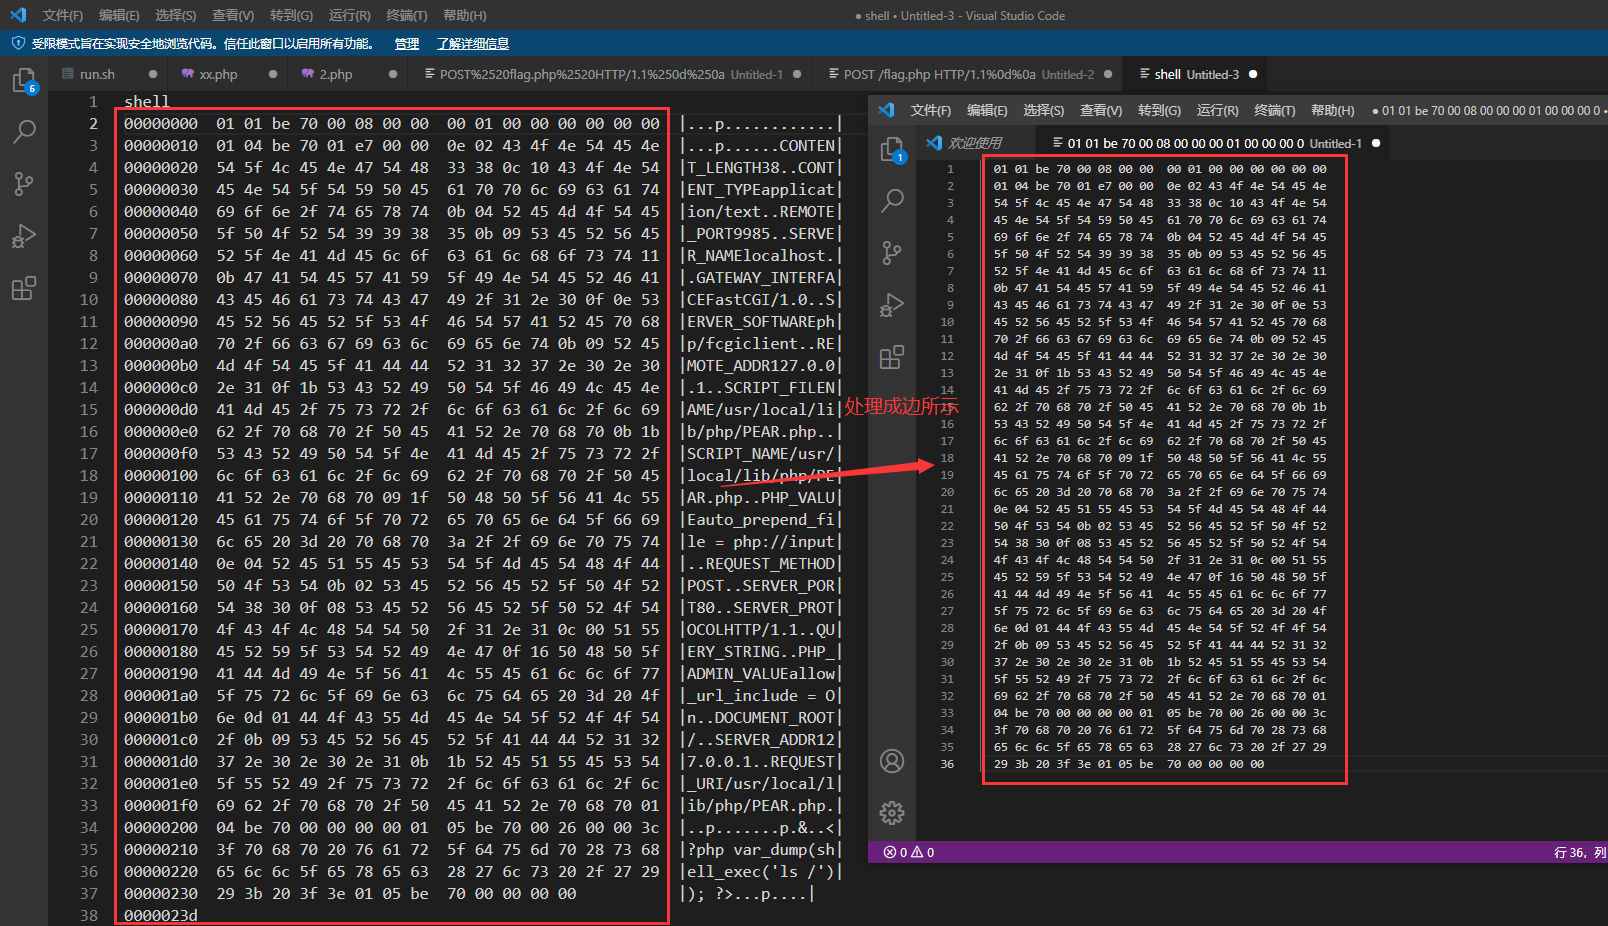1608x926 pixels.
Task: Open Explorer in main window activity bar
Action: (x=24, y=81)
